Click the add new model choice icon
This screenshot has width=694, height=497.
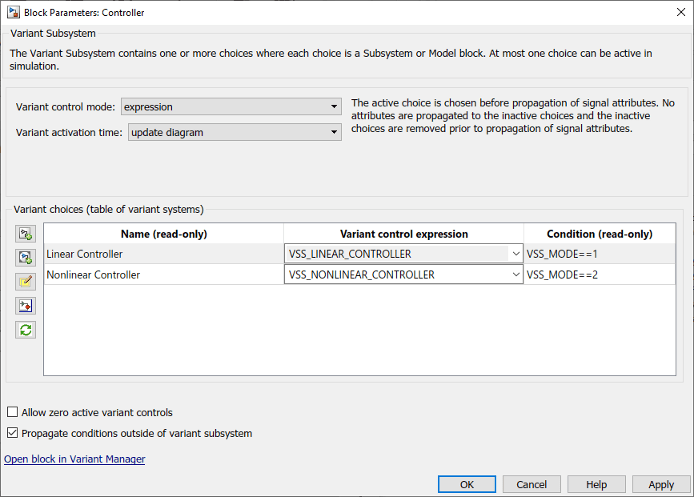(25, 257)
